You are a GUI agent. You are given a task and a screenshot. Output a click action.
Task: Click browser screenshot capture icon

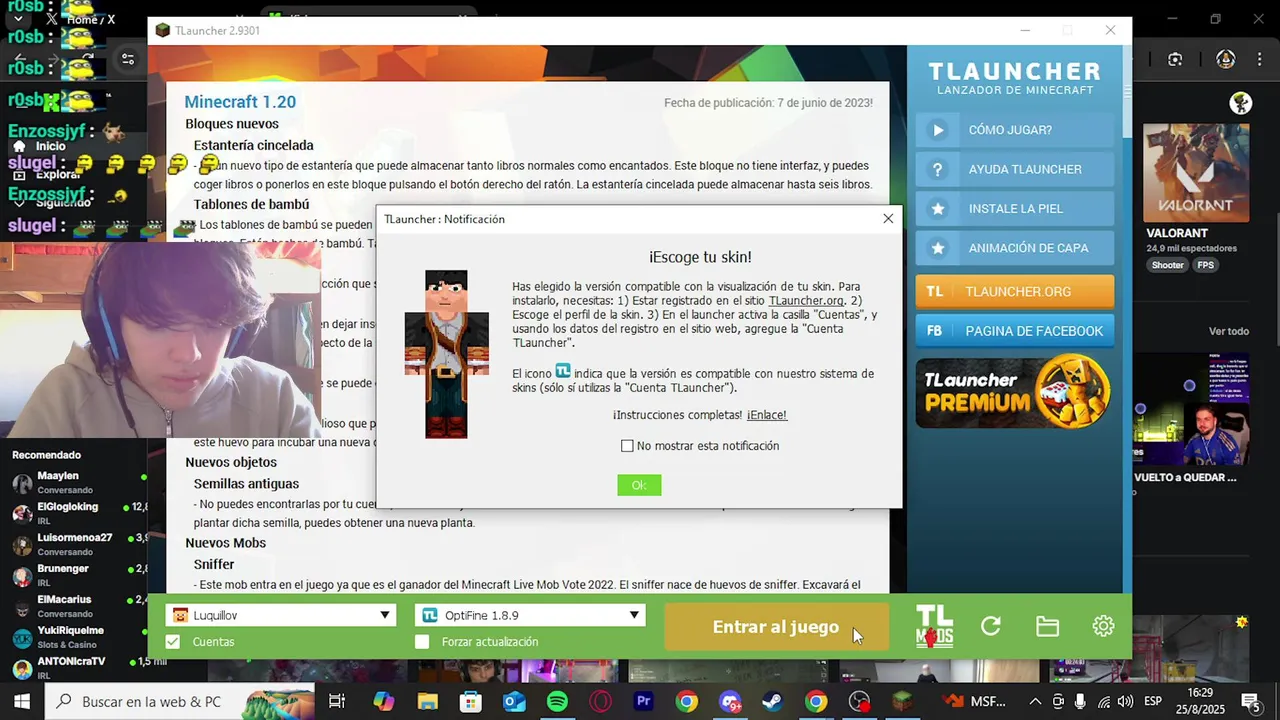pos(1175,59)
